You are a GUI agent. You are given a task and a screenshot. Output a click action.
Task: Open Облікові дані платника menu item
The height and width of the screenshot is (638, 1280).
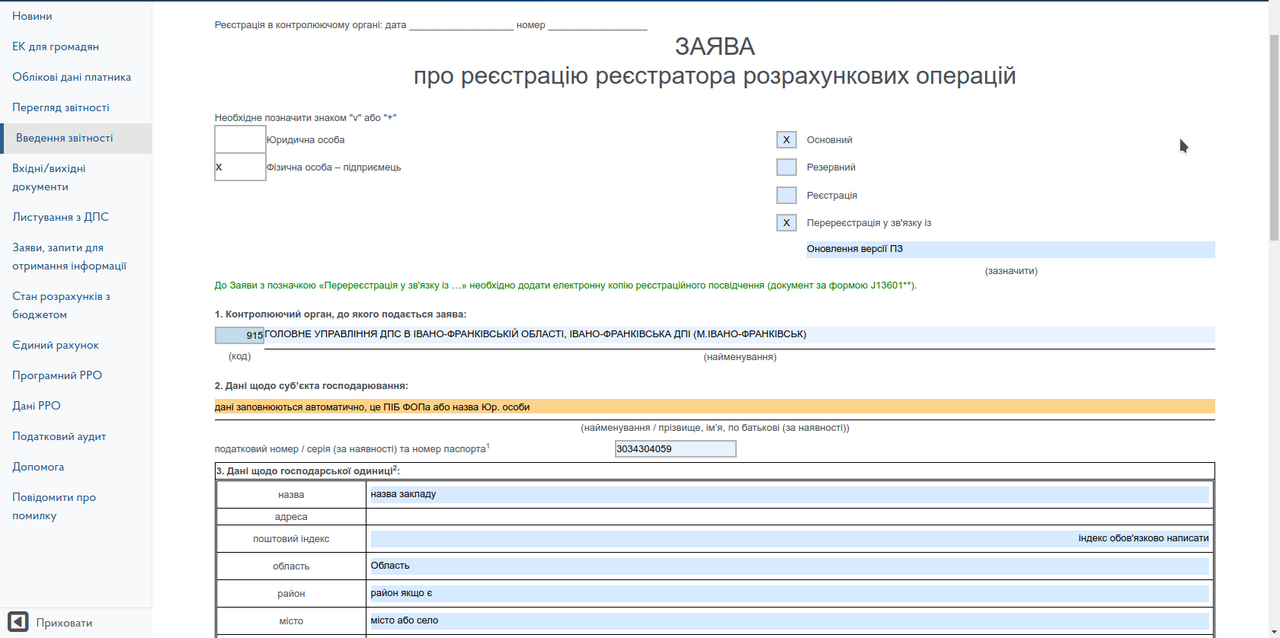(71, 77)
